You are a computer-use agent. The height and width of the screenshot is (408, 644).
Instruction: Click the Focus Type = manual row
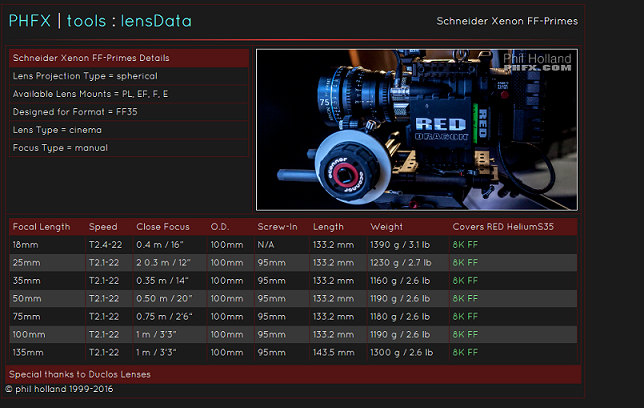(x=60, y=148)
